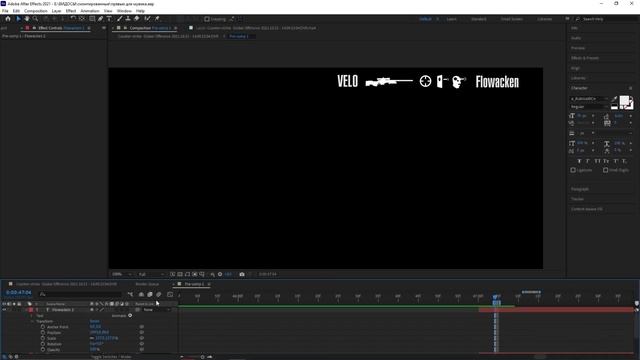Click the stroke color swatch in Character
The height and width of the screenshot is (360, 640).
[629, 104]
